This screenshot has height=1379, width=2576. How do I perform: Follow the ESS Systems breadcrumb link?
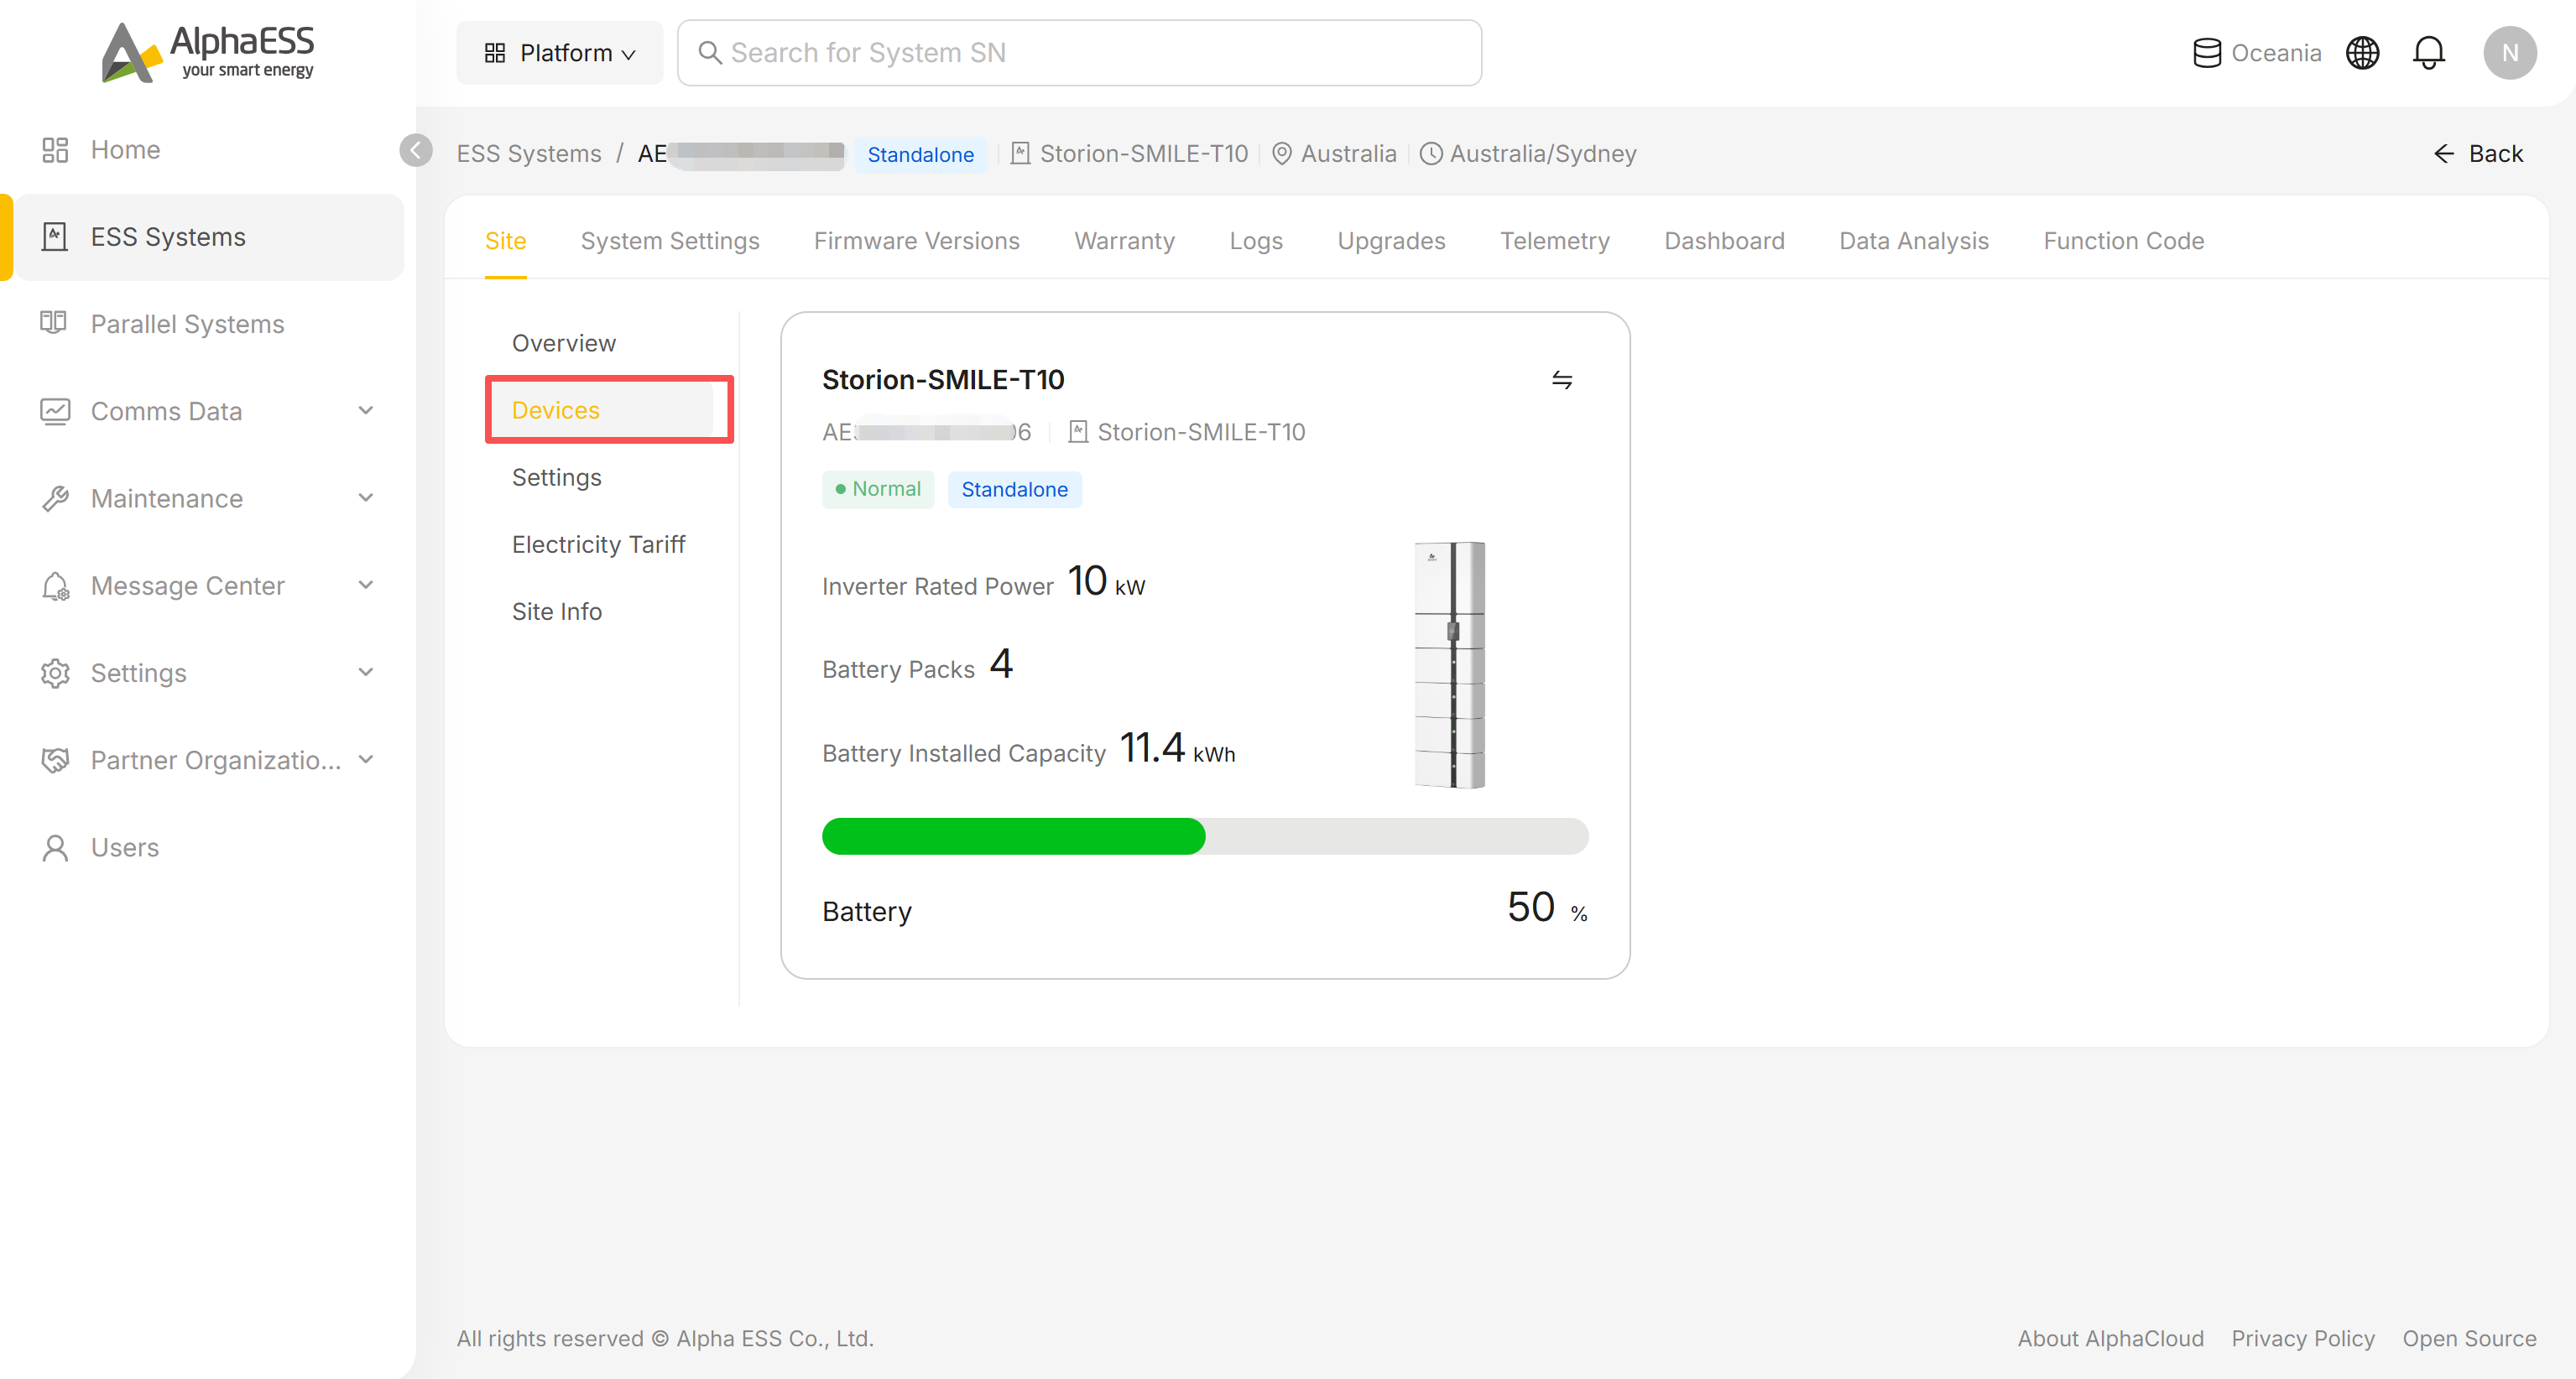(529, 154)
